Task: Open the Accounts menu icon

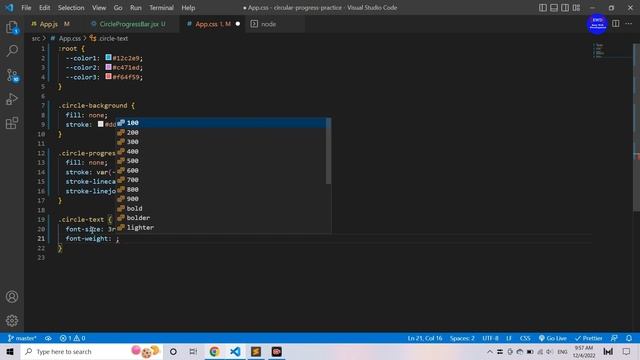Action: [x=12, y=297]
